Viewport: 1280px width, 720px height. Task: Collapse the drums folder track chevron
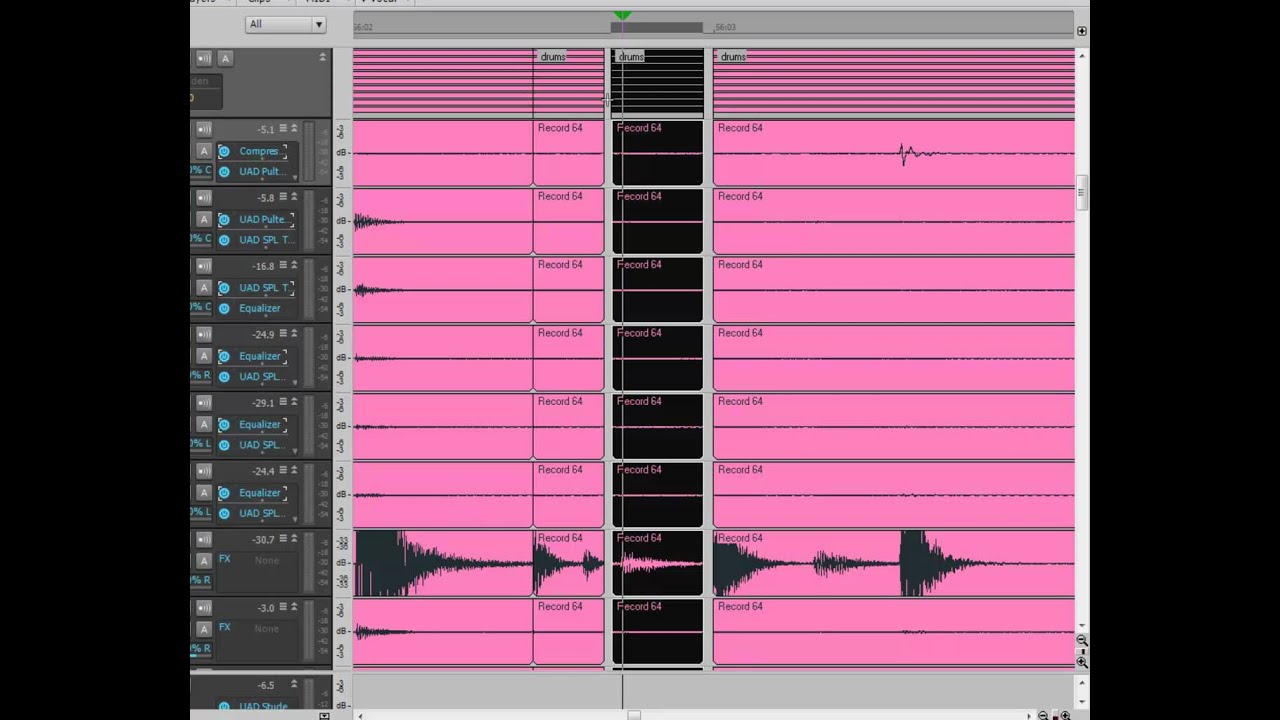322,57
